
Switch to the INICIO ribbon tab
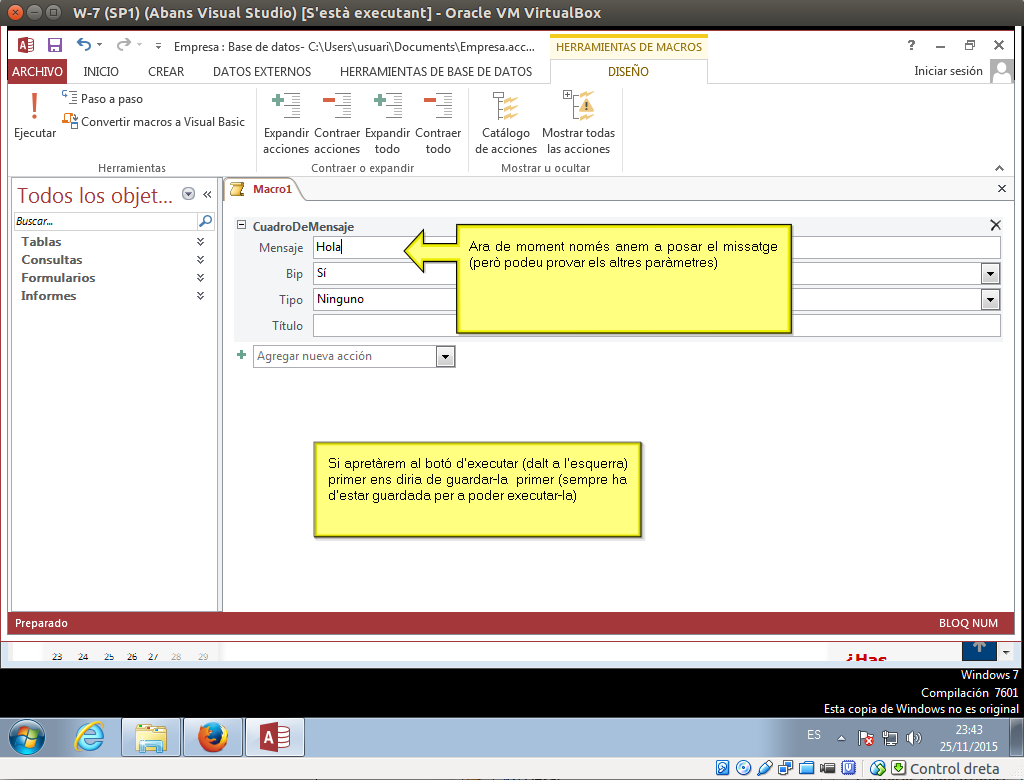click(x=101, y=72)
